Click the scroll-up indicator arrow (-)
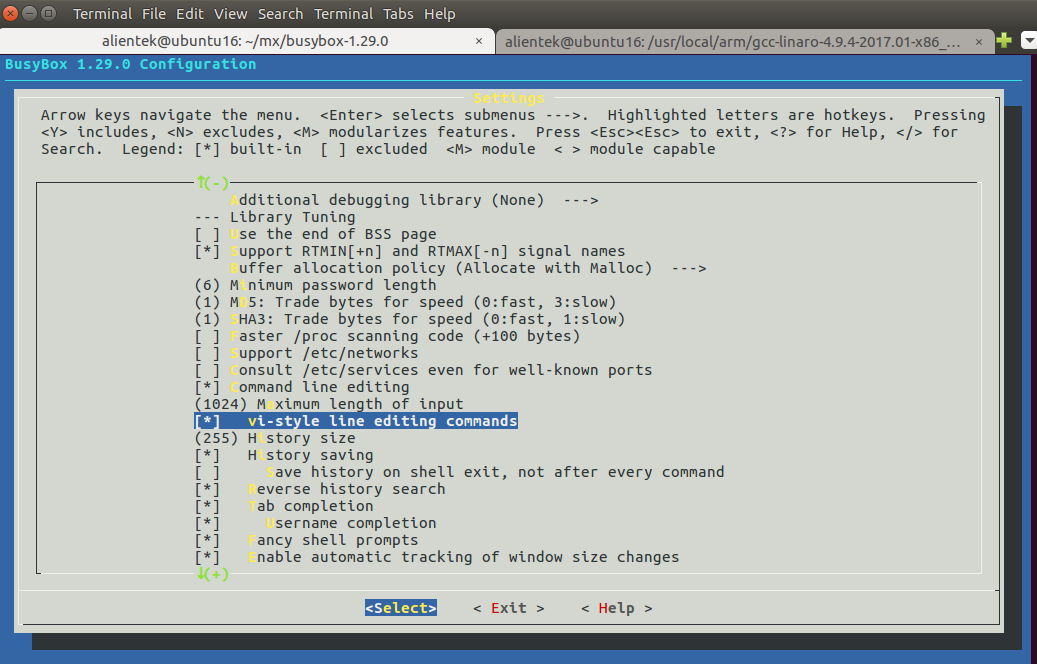Viewport: 1037px width, 664px height. pyautogui.click(x=212, y=182)
